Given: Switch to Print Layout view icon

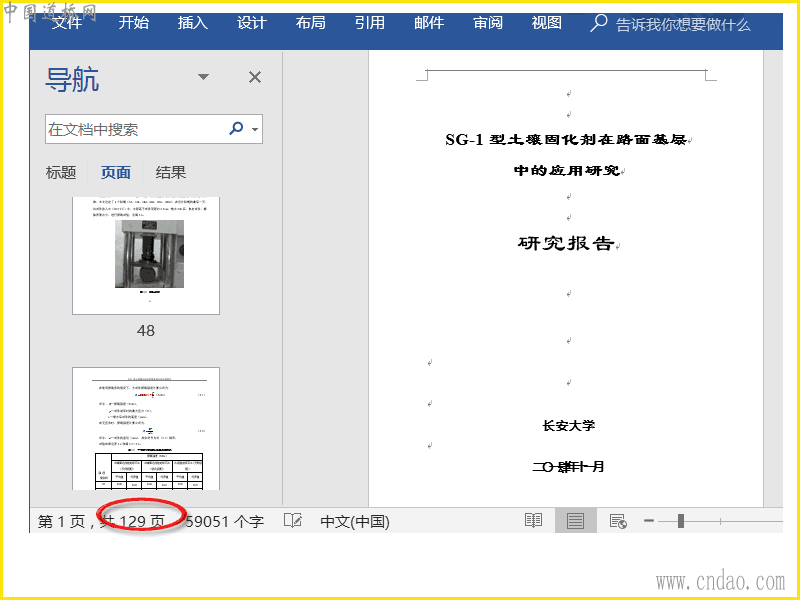Looking at the screenshot, I should coord(576,521).
